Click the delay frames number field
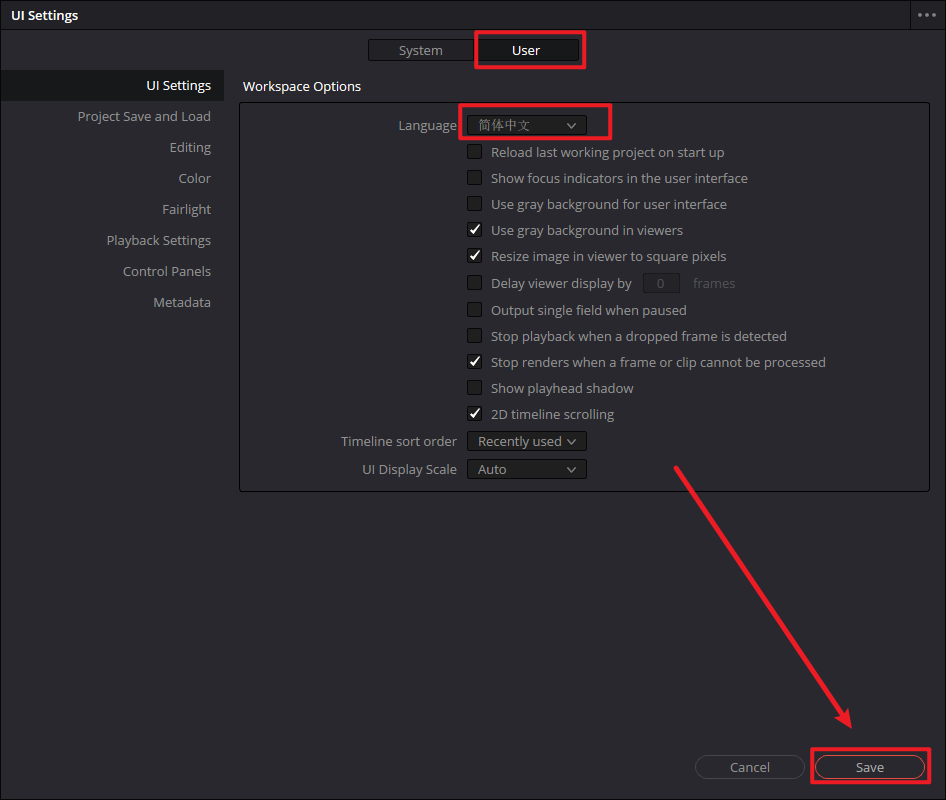Image resolution: width=946 pixels, height=800 pixels. (x=661, y=283)
